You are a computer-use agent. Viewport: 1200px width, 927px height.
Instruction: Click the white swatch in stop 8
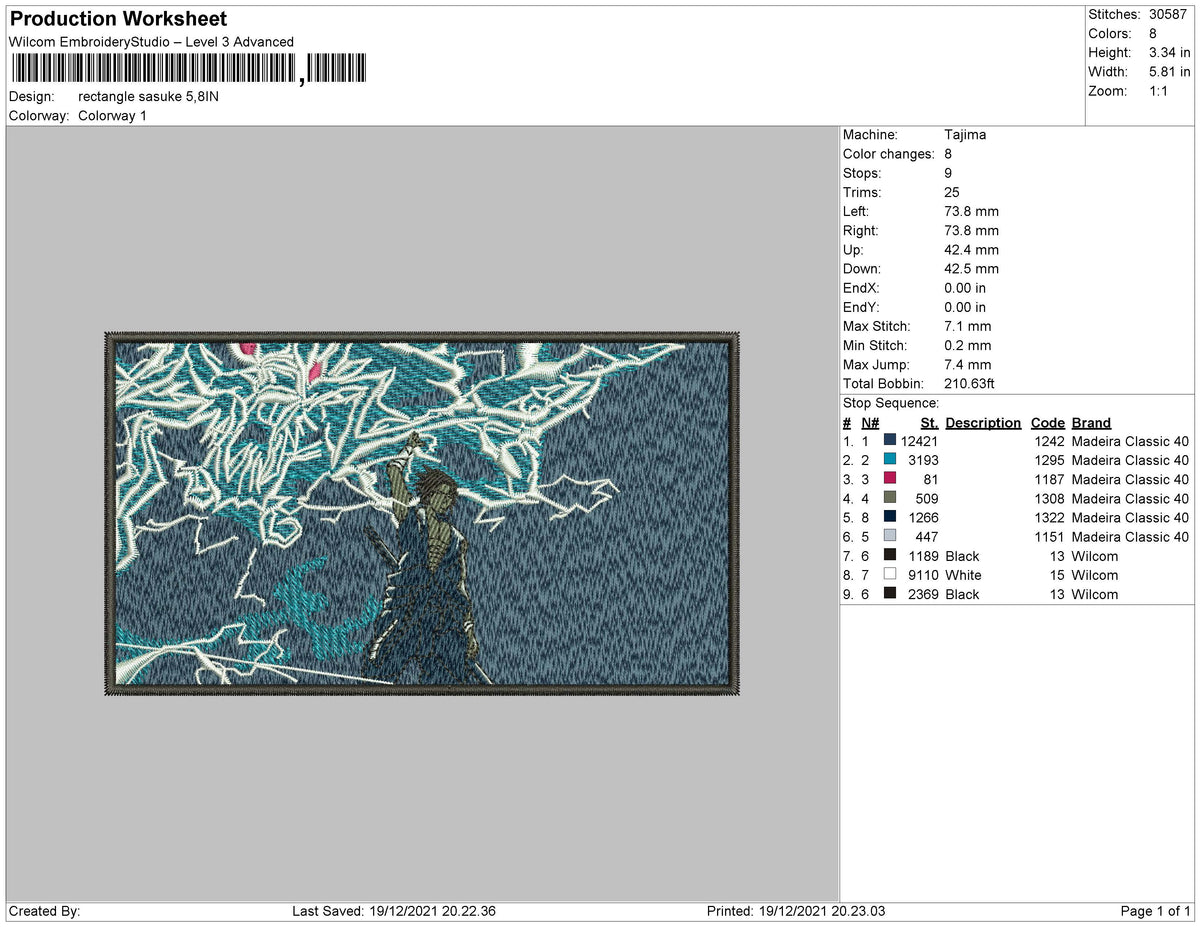(890, 575)
